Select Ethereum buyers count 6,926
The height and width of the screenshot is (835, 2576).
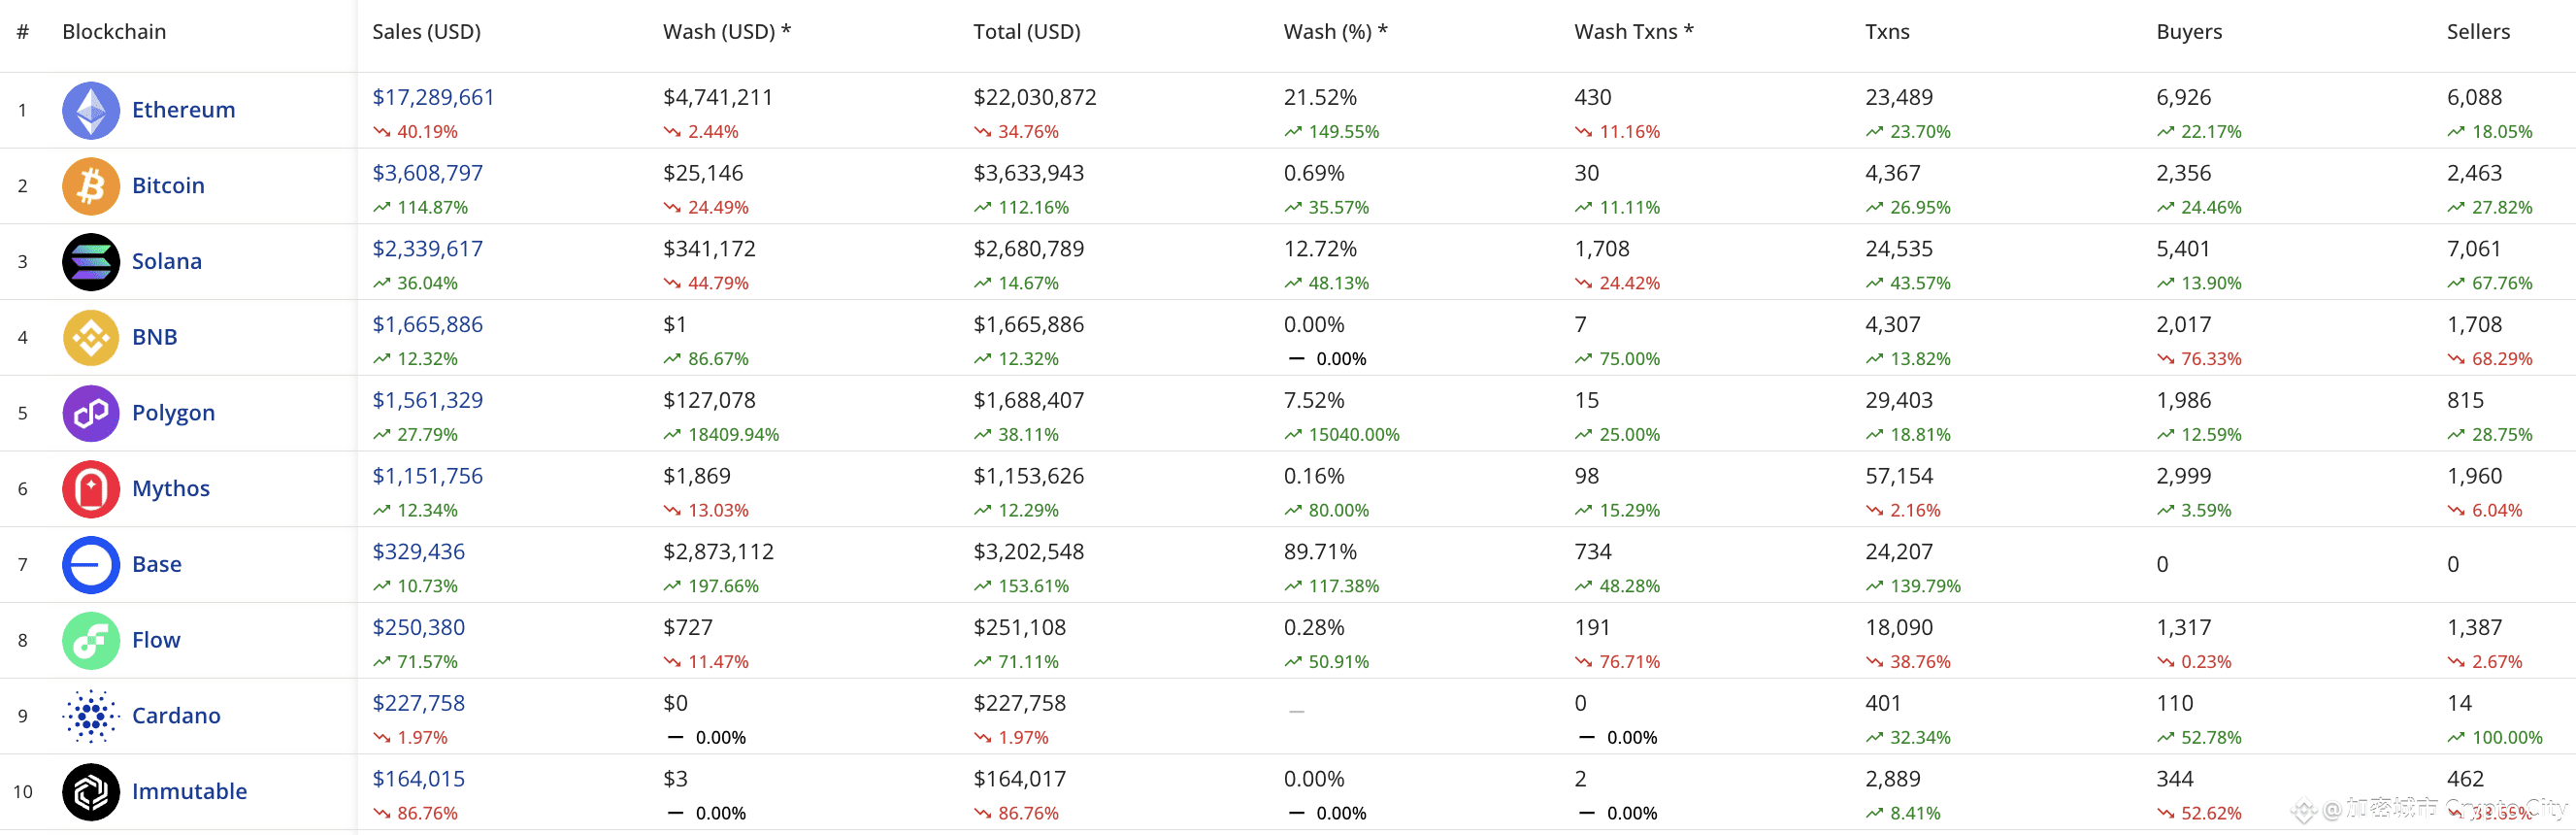[2184, 98]
